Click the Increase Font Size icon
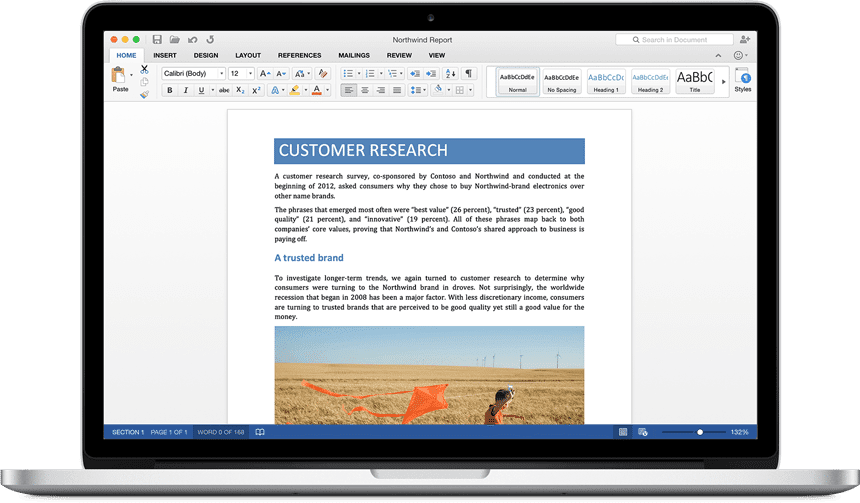Screen dimensions: 860x503 [264, 73]
